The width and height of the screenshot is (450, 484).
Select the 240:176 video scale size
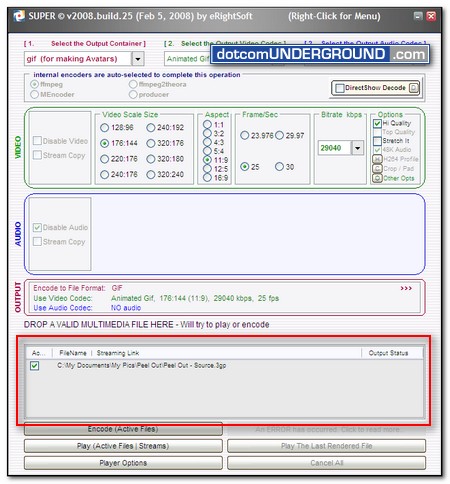105,174
